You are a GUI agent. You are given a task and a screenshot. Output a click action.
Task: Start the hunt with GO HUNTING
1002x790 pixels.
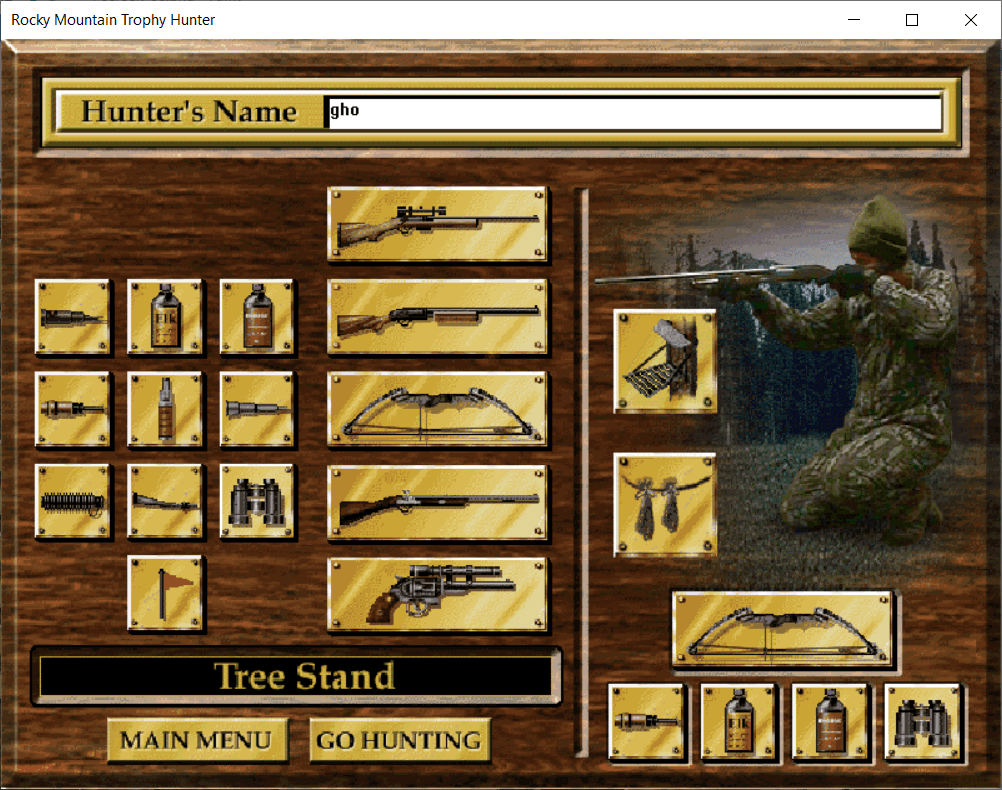coord(399,740)
